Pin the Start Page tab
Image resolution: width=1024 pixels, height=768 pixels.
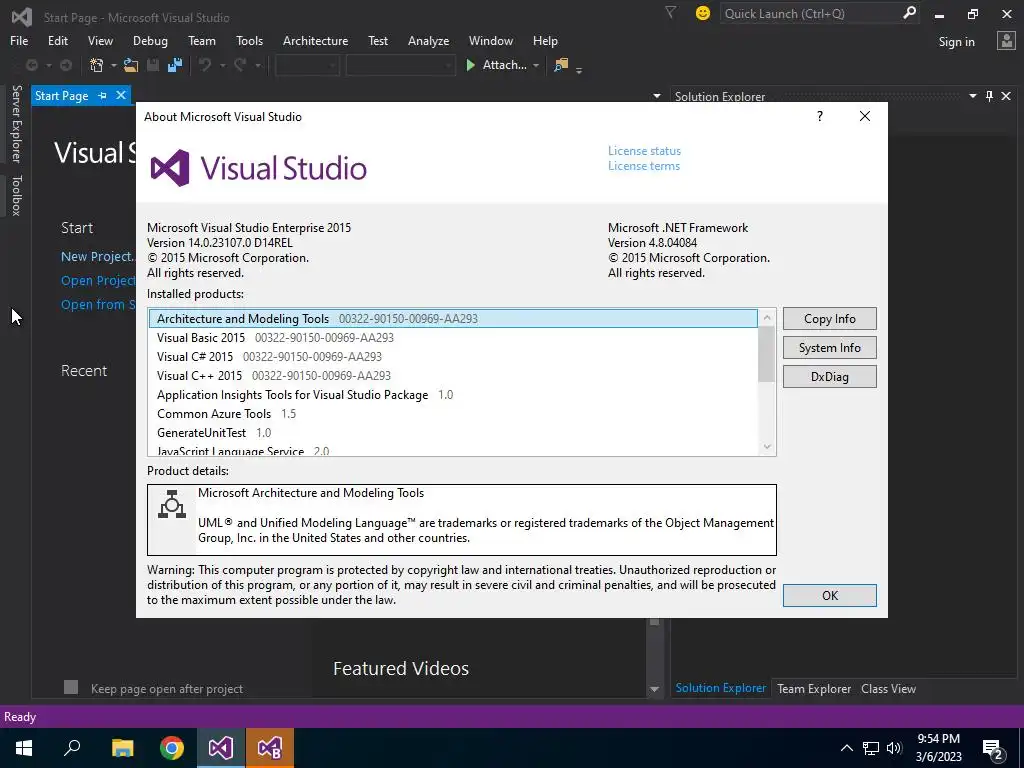tap(103, 95)
